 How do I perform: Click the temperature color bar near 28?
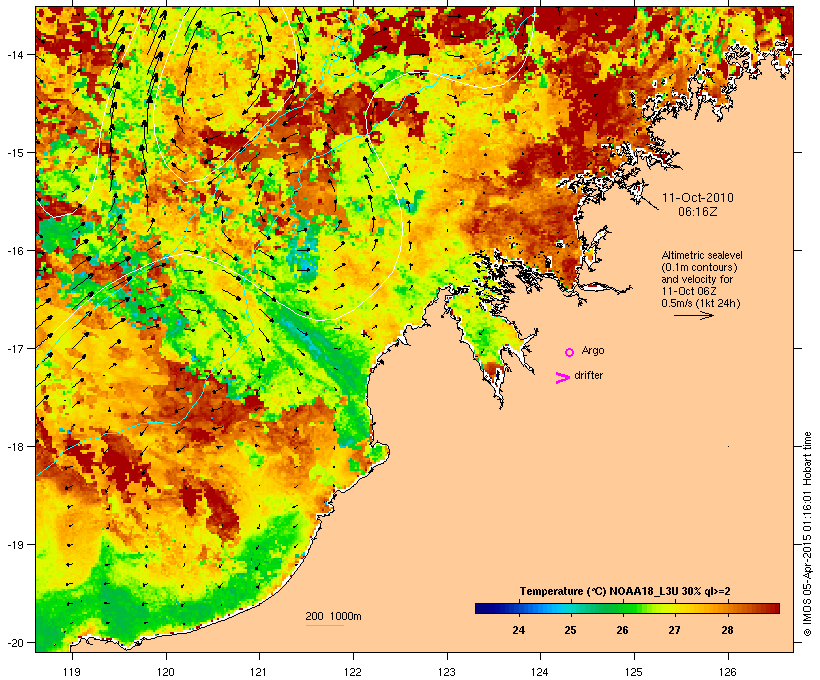coord(727,608)
